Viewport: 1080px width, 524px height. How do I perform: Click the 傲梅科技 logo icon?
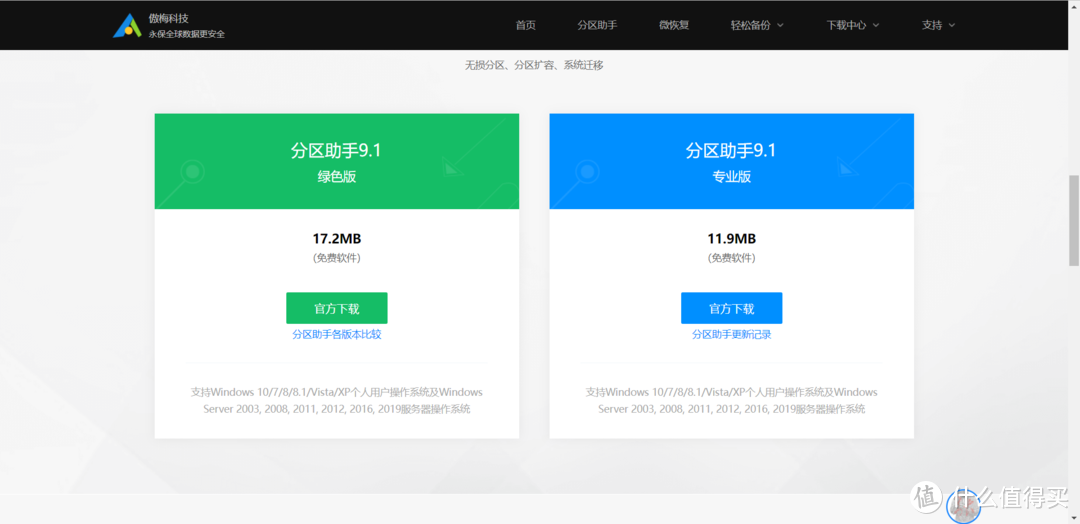[x=127, y=25]
